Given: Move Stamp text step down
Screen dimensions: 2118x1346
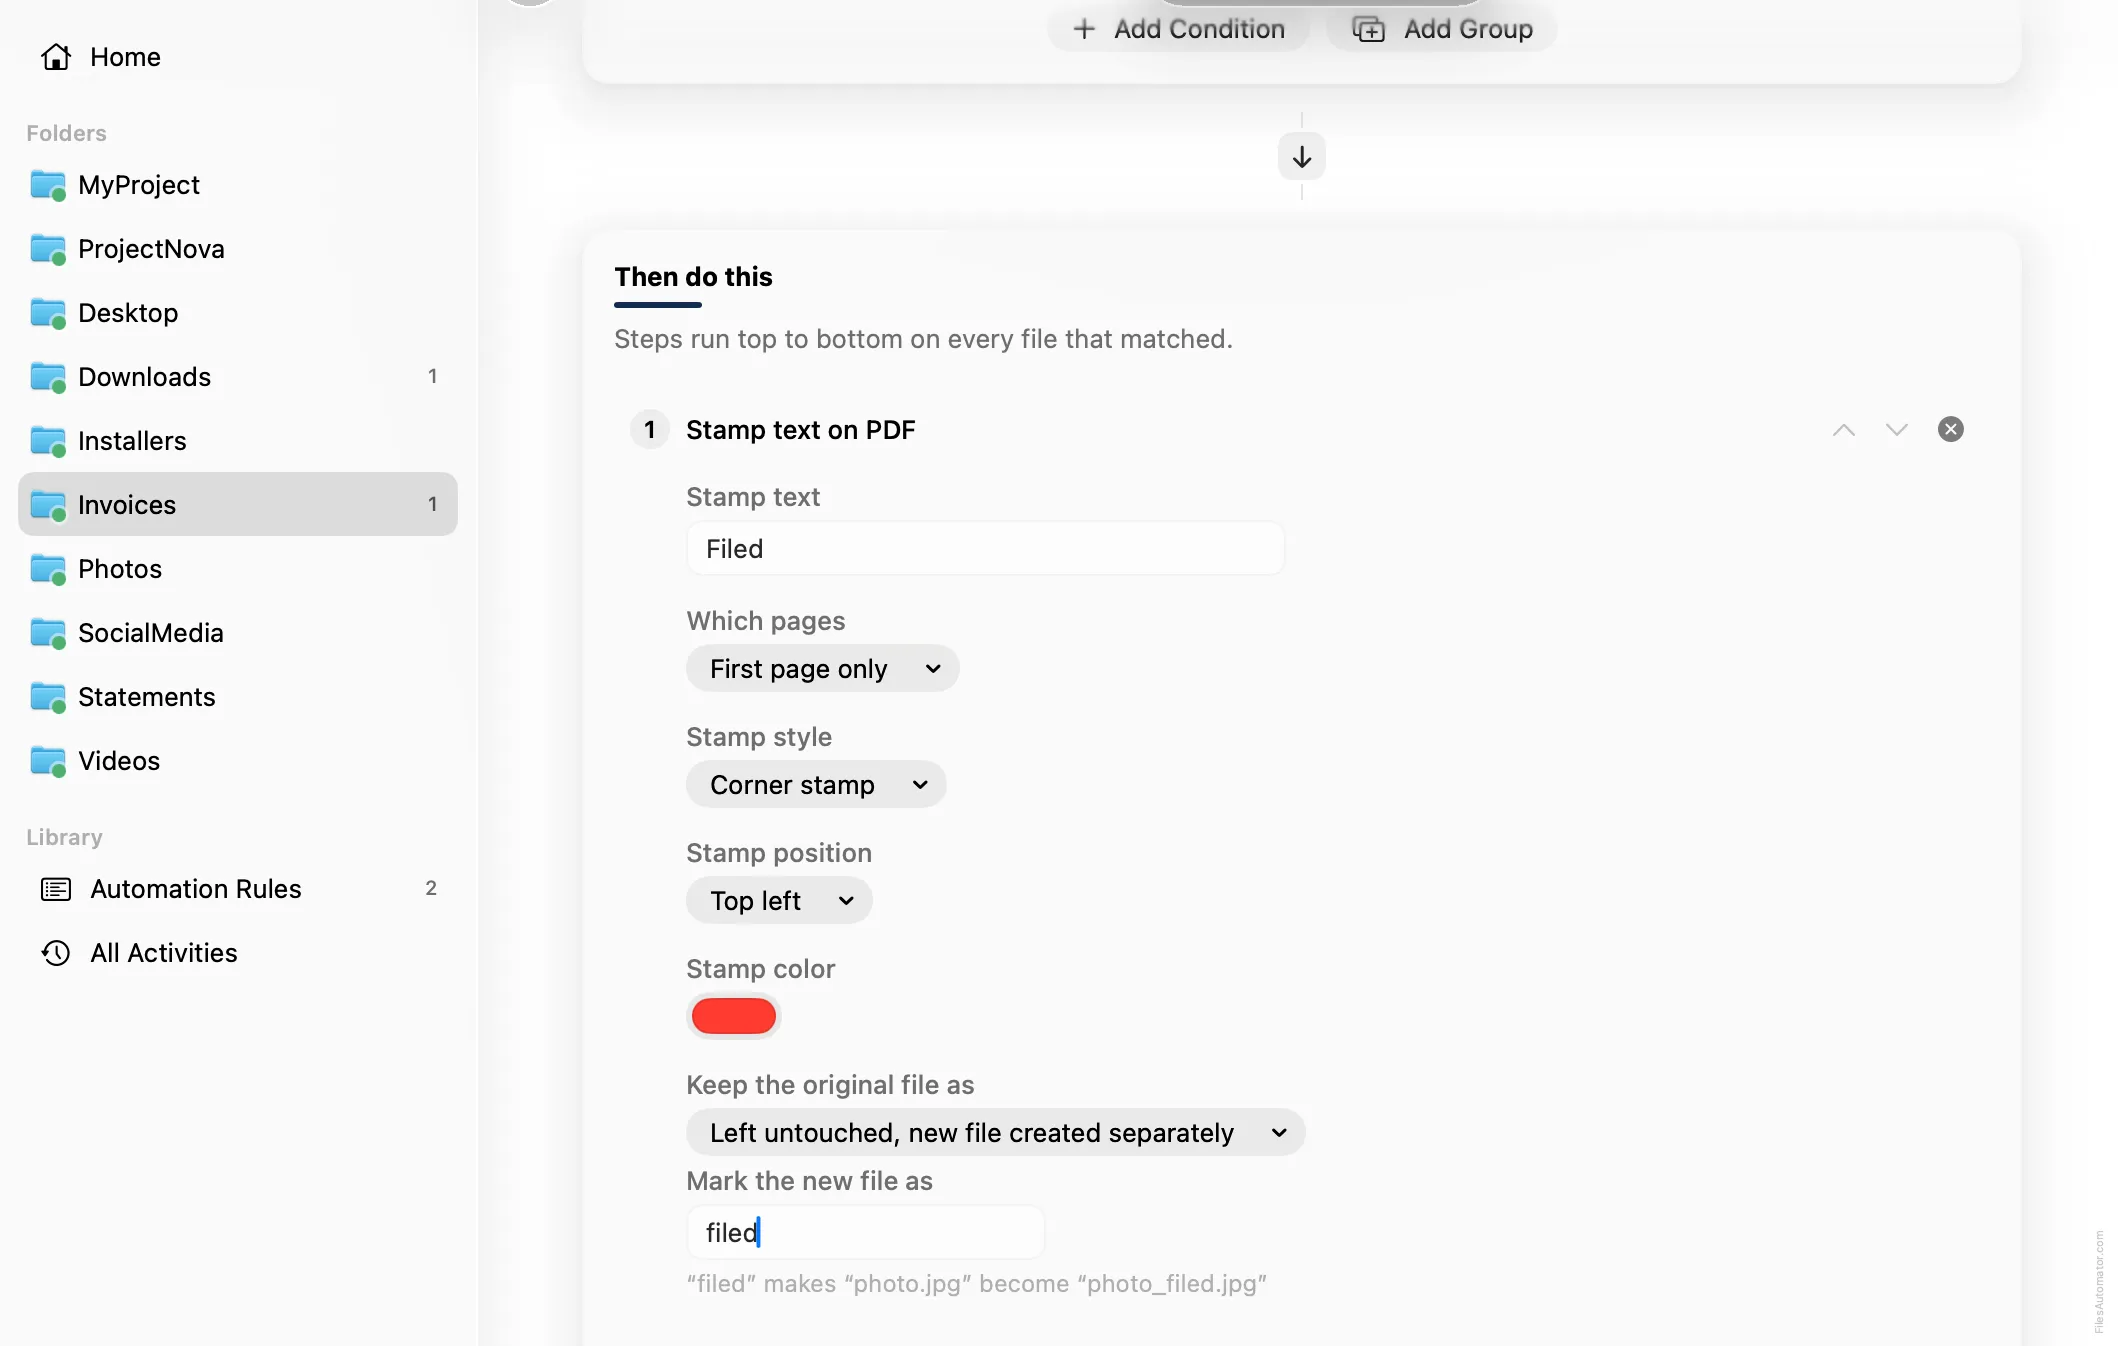Looking at the screenshot, I should [x=1897, y=430].
